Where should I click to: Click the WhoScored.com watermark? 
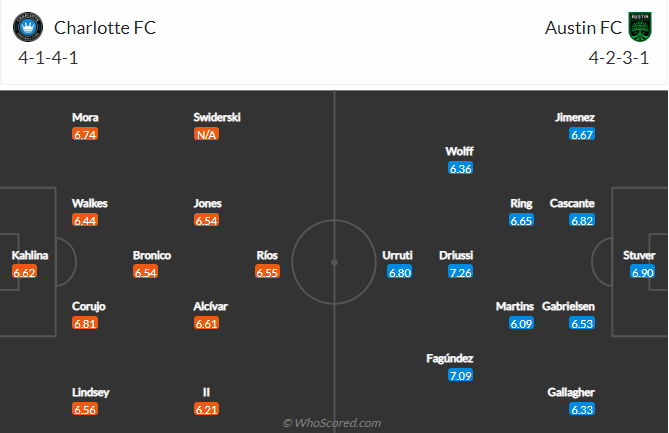[332, 423]
